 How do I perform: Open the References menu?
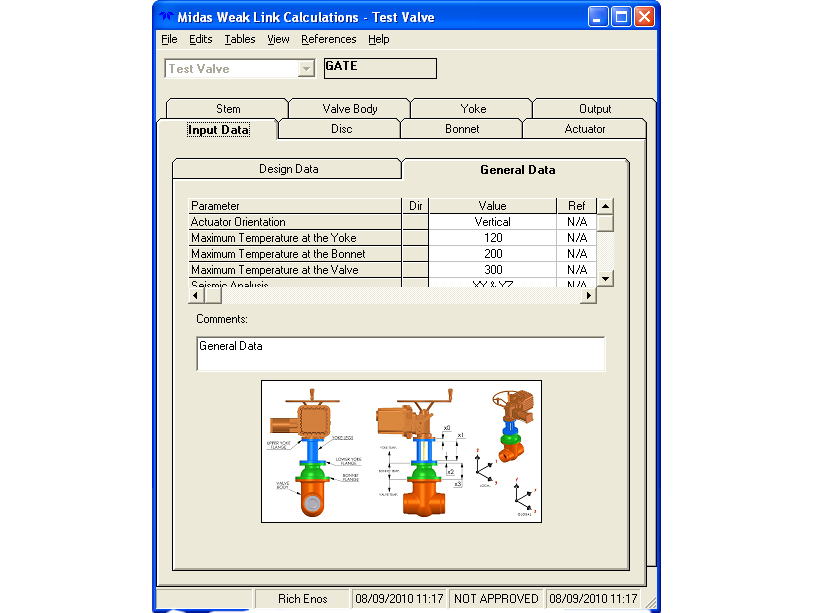[x=328, y=39]
